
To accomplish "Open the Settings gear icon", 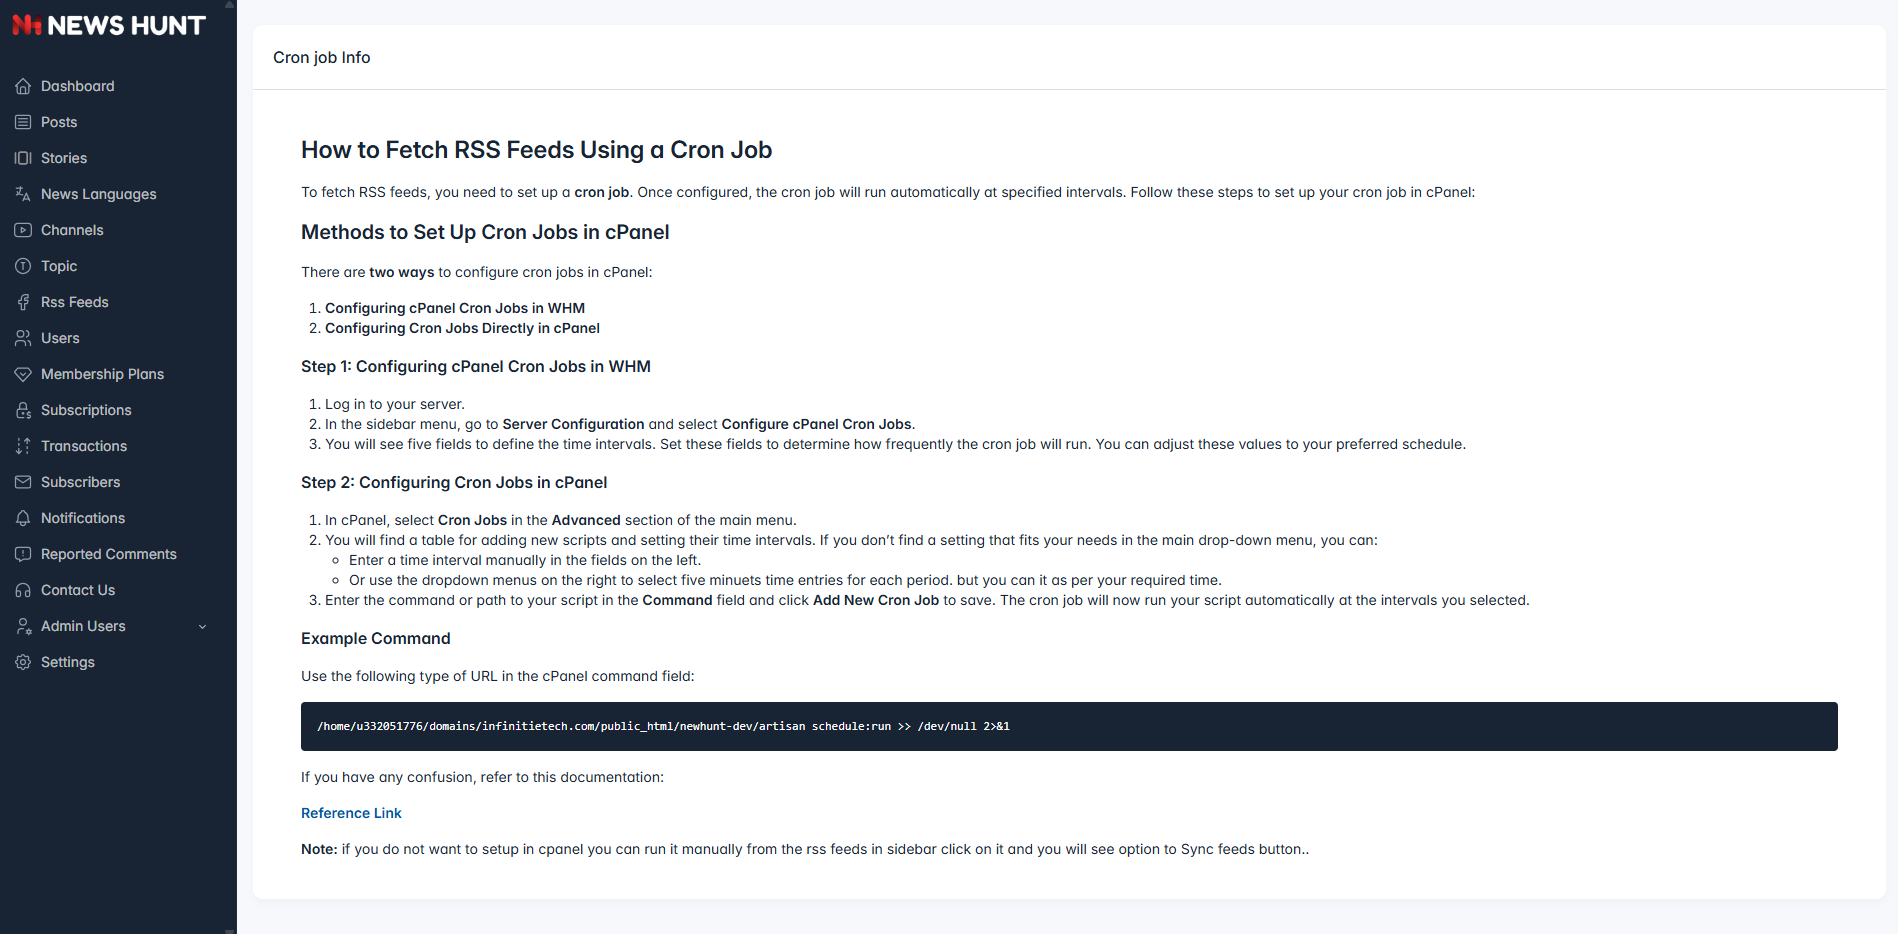I will pos(23,662).
